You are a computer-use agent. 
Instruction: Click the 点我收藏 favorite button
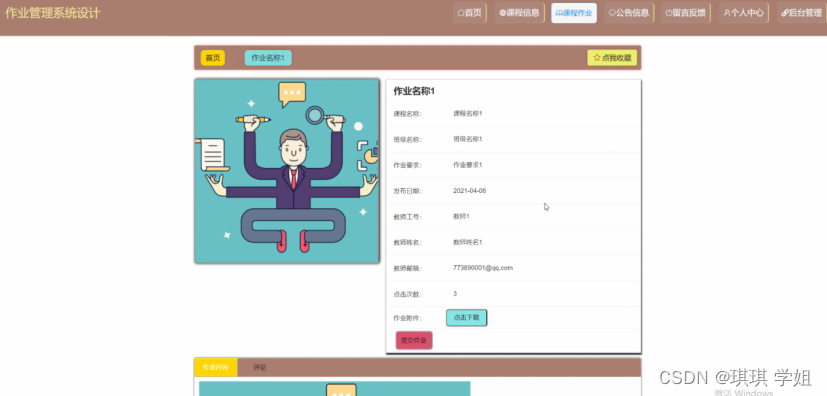coord(612,58)
